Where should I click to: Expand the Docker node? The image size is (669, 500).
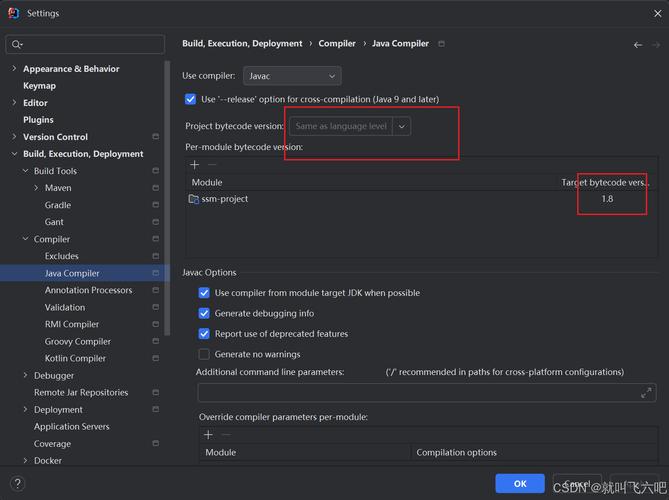25,461
